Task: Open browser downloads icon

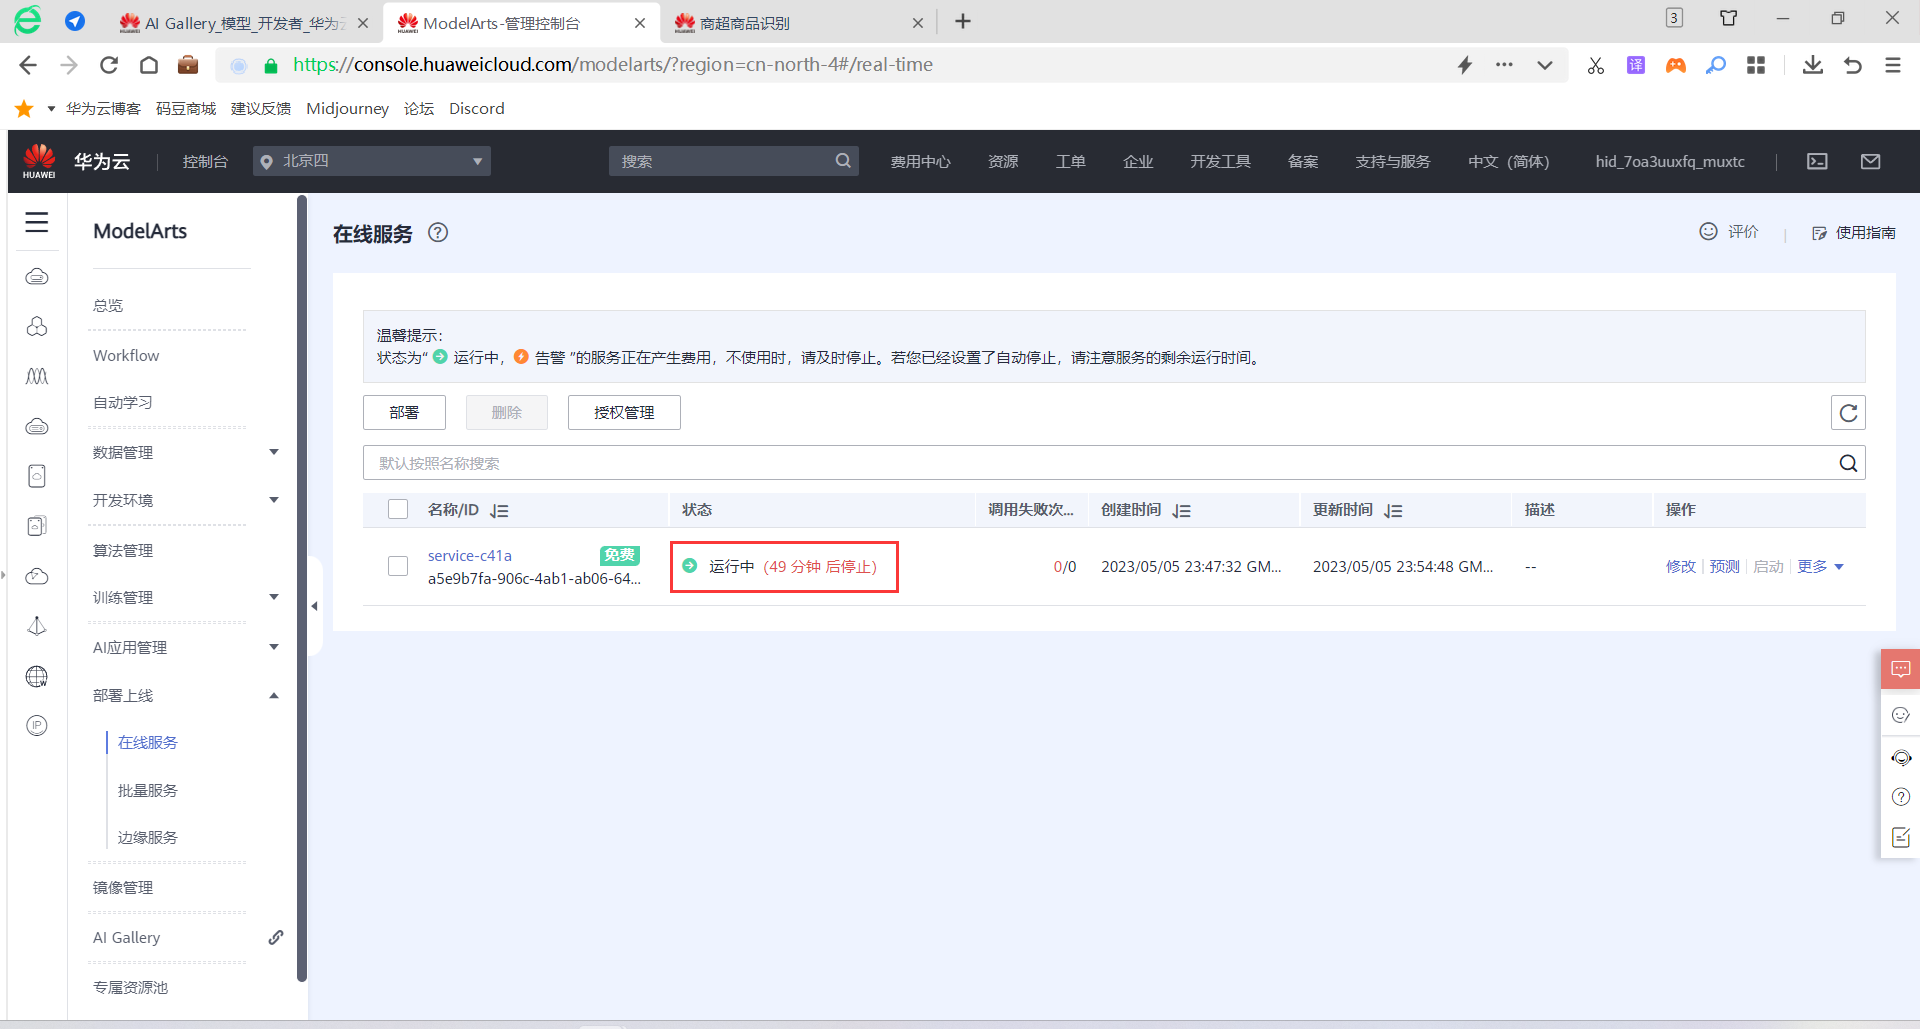Action: pyautogui.click(x=1812, y=65)
